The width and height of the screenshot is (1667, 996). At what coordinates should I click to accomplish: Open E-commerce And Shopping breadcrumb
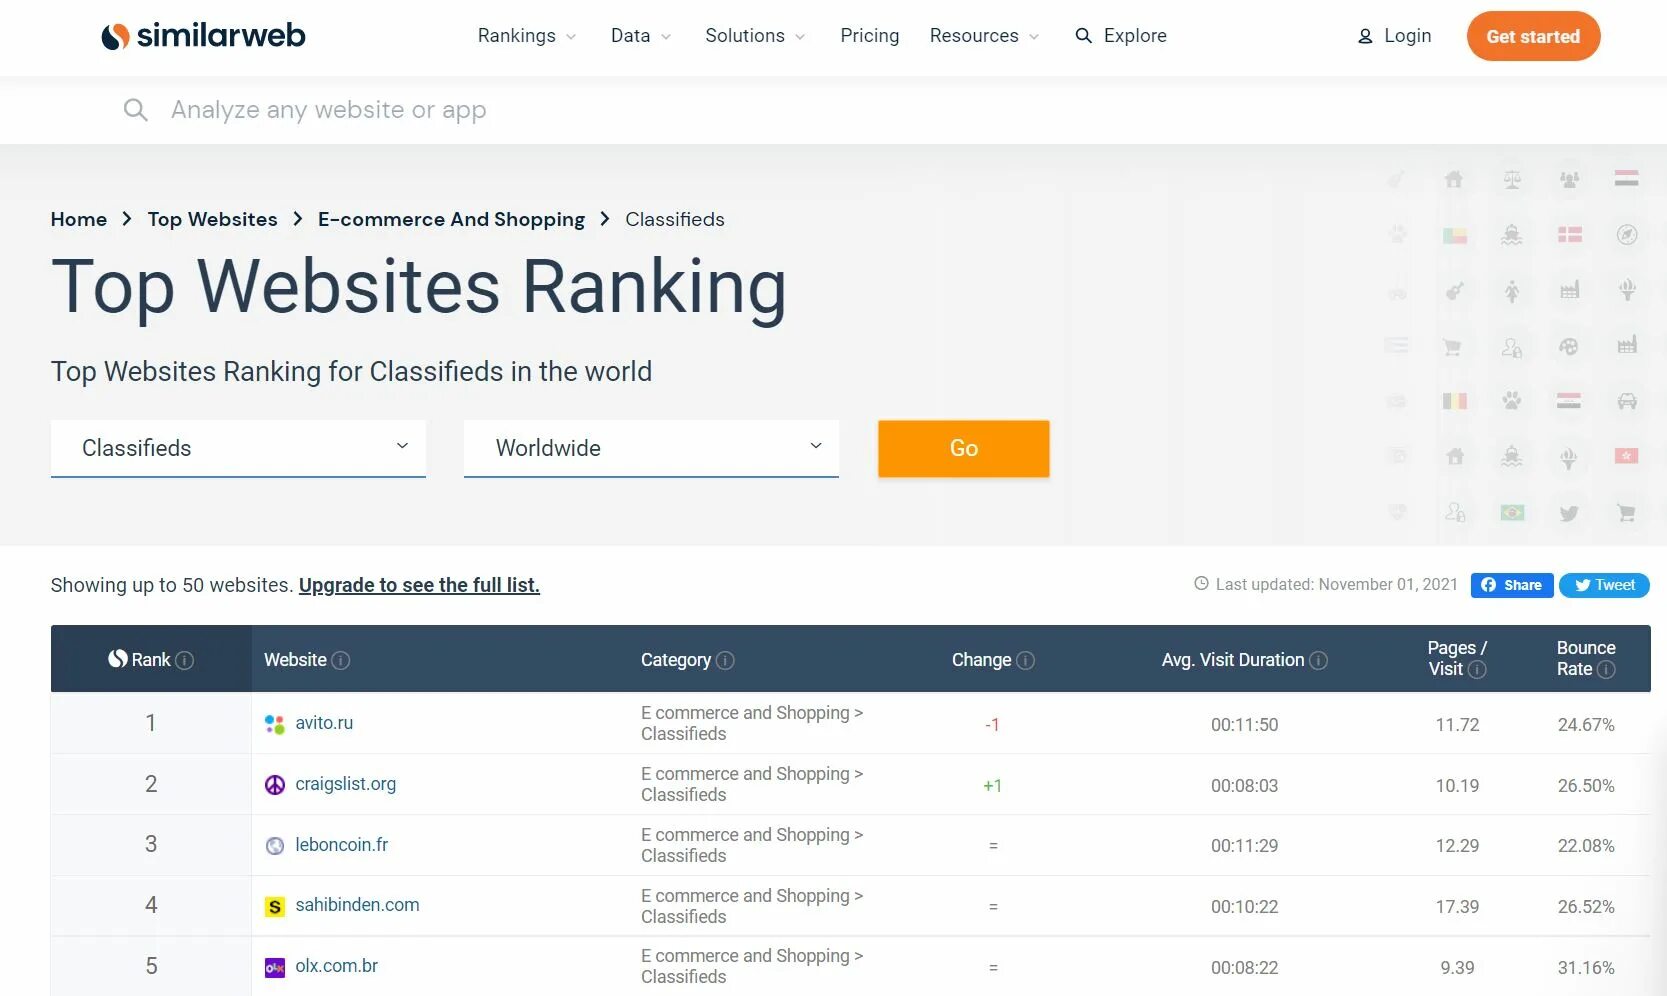tap(451, 219)
